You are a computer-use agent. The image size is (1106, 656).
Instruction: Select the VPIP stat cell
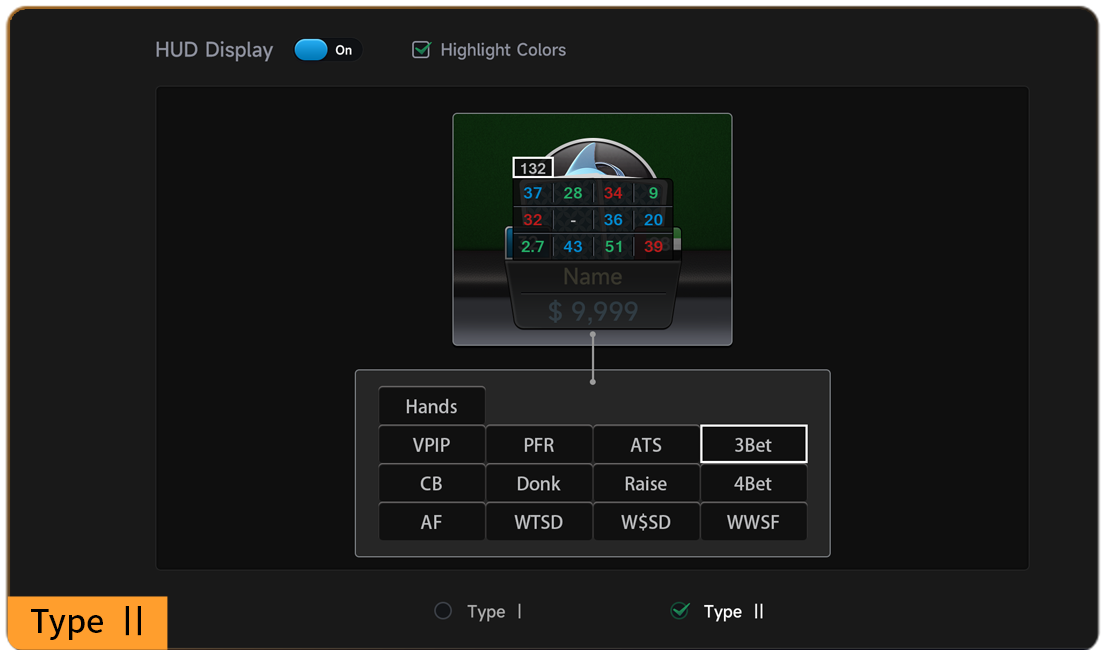431,445
